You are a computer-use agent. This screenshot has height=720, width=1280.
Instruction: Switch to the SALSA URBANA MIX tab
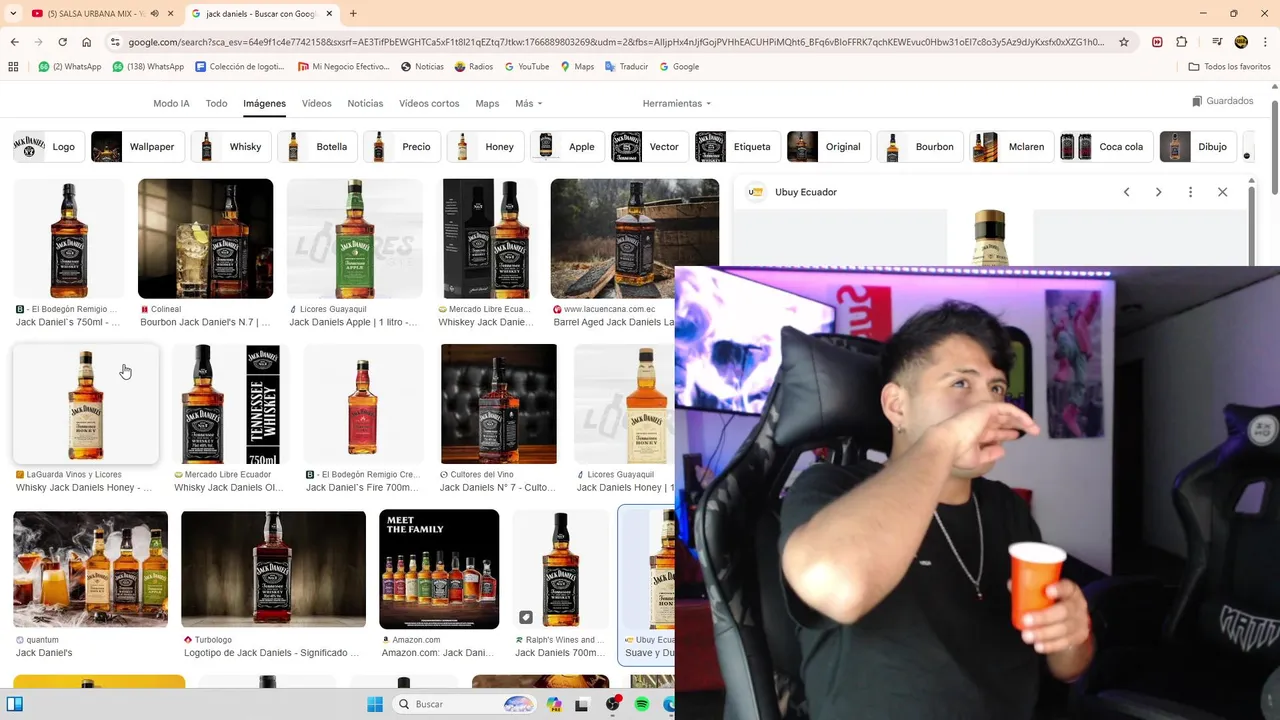point(95,13)
